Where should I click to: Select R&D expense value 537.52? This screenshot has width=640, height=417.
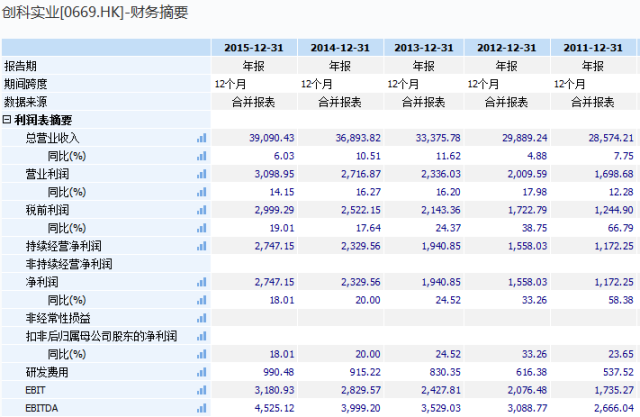618,372
